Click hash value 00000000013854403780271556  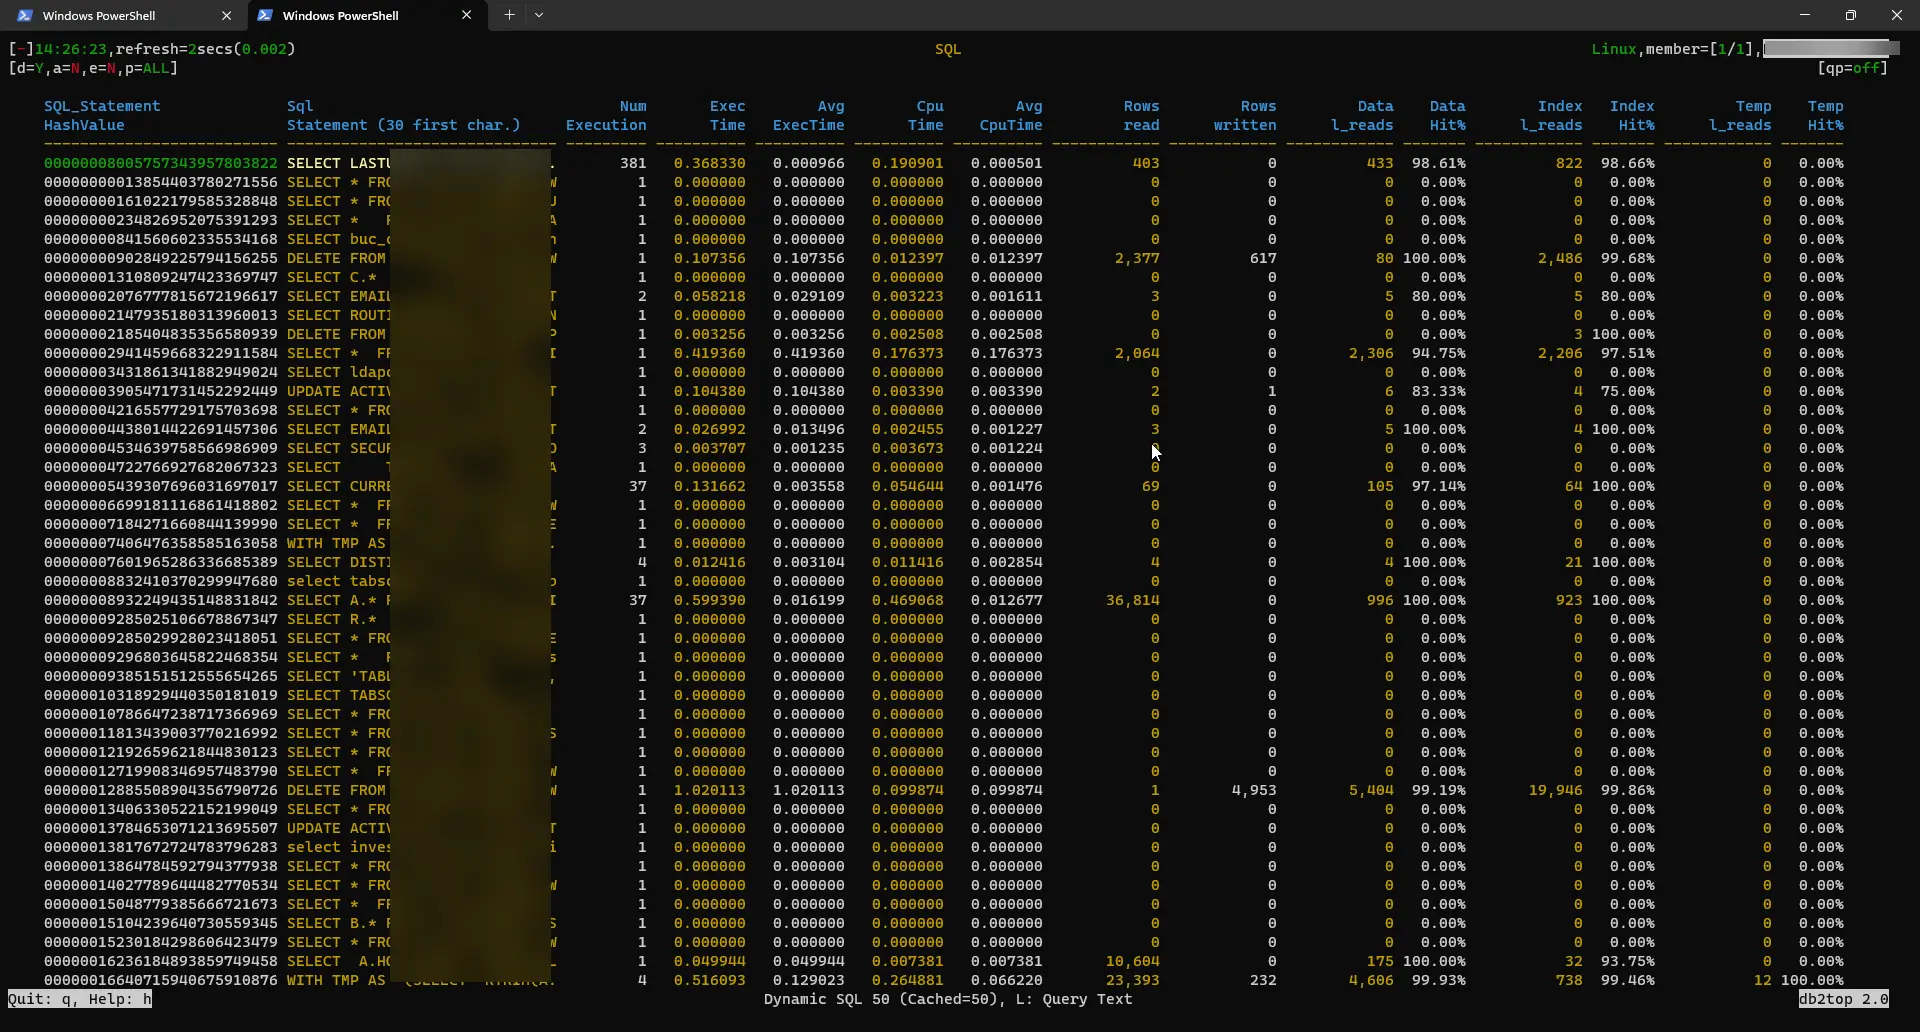pos(161,182)
